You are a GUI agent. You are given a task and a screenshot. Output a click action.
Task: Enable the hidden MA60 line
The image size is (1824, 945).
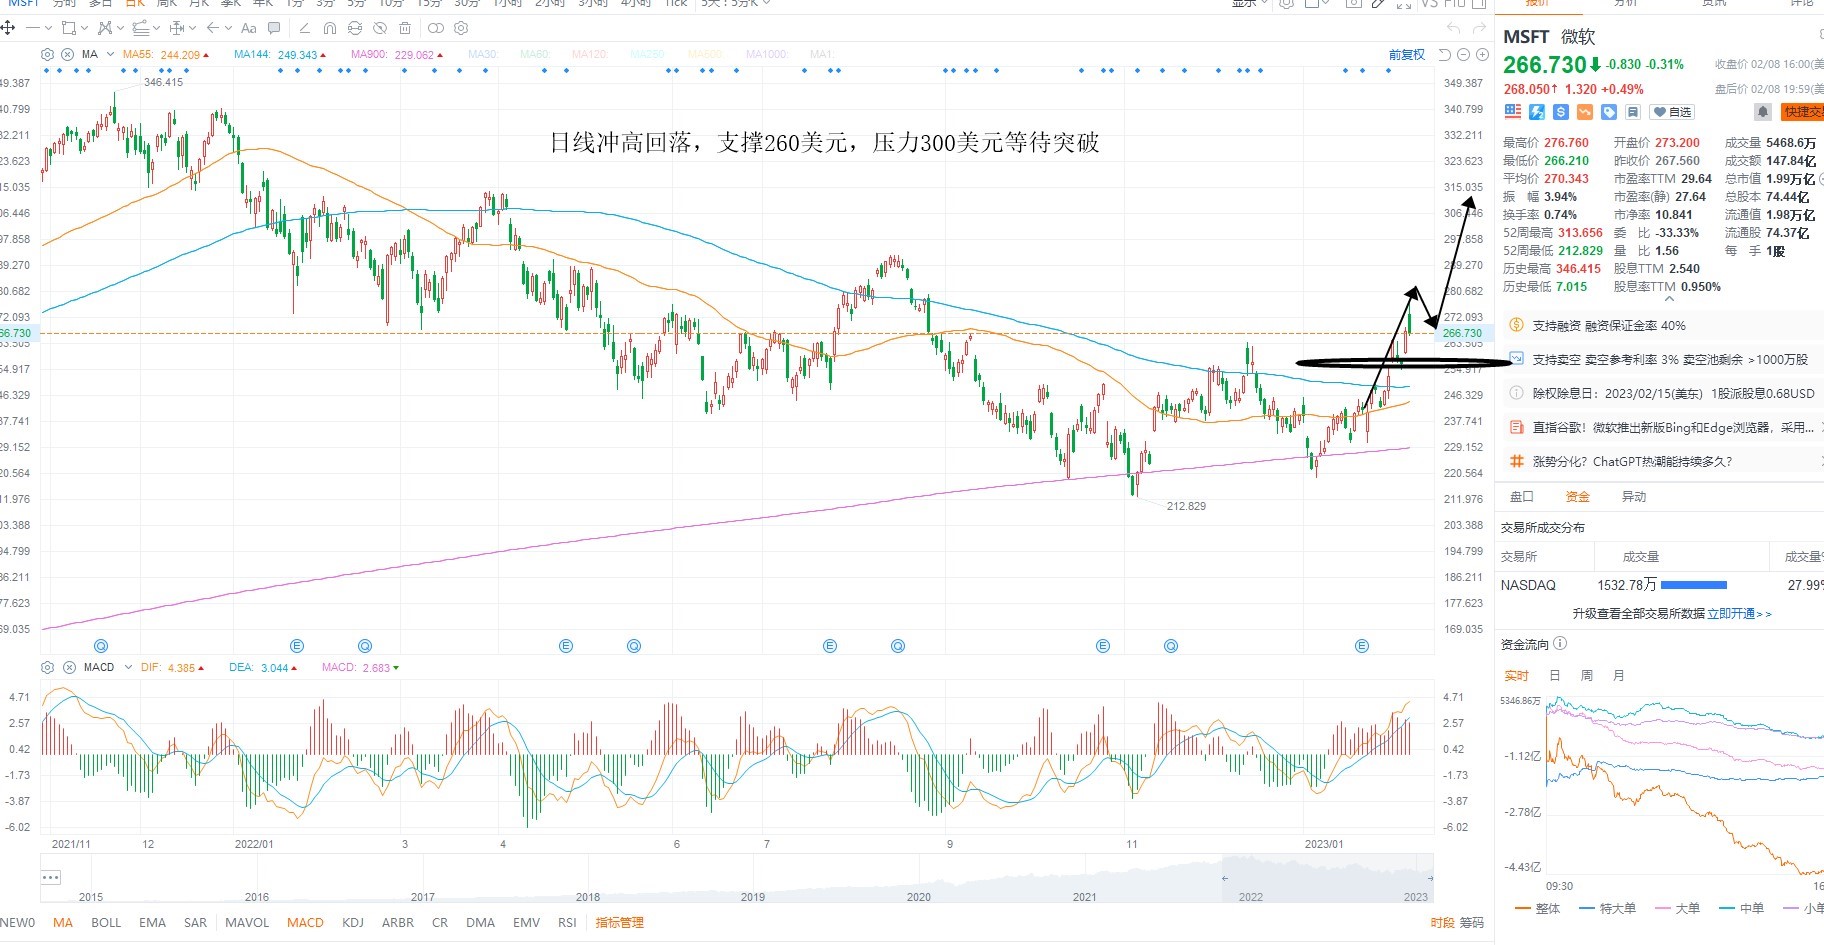(x=534, y=55)
